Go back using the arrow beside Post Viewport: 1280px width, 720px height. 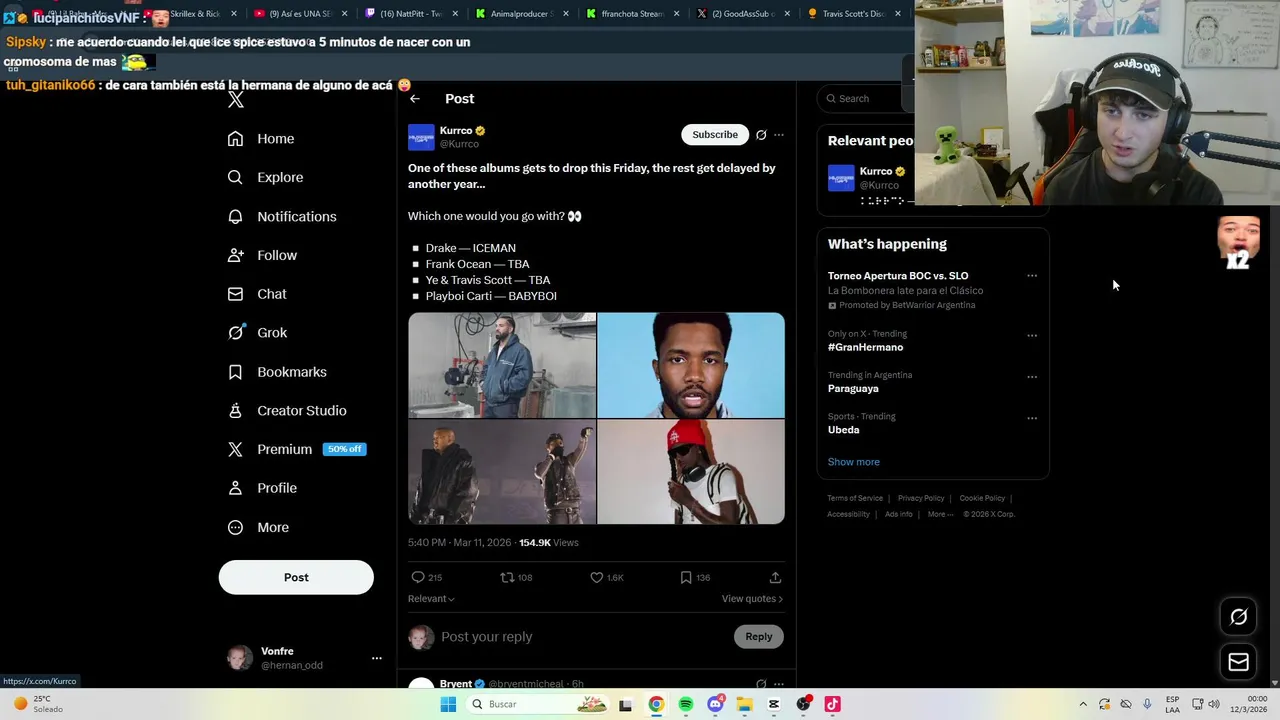click(x=415, y=98)
